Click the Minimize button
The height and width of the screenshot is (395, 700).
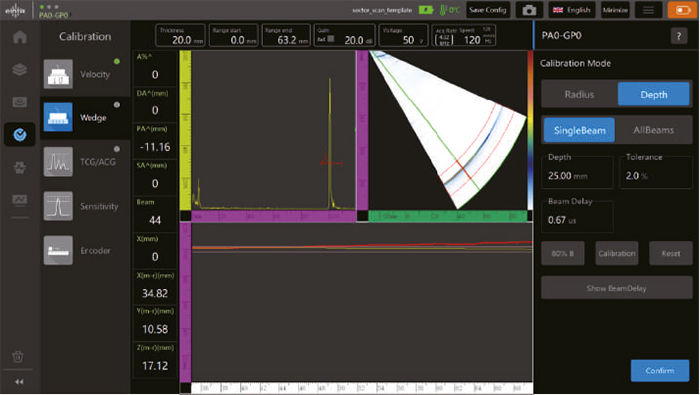click(615, 10)
